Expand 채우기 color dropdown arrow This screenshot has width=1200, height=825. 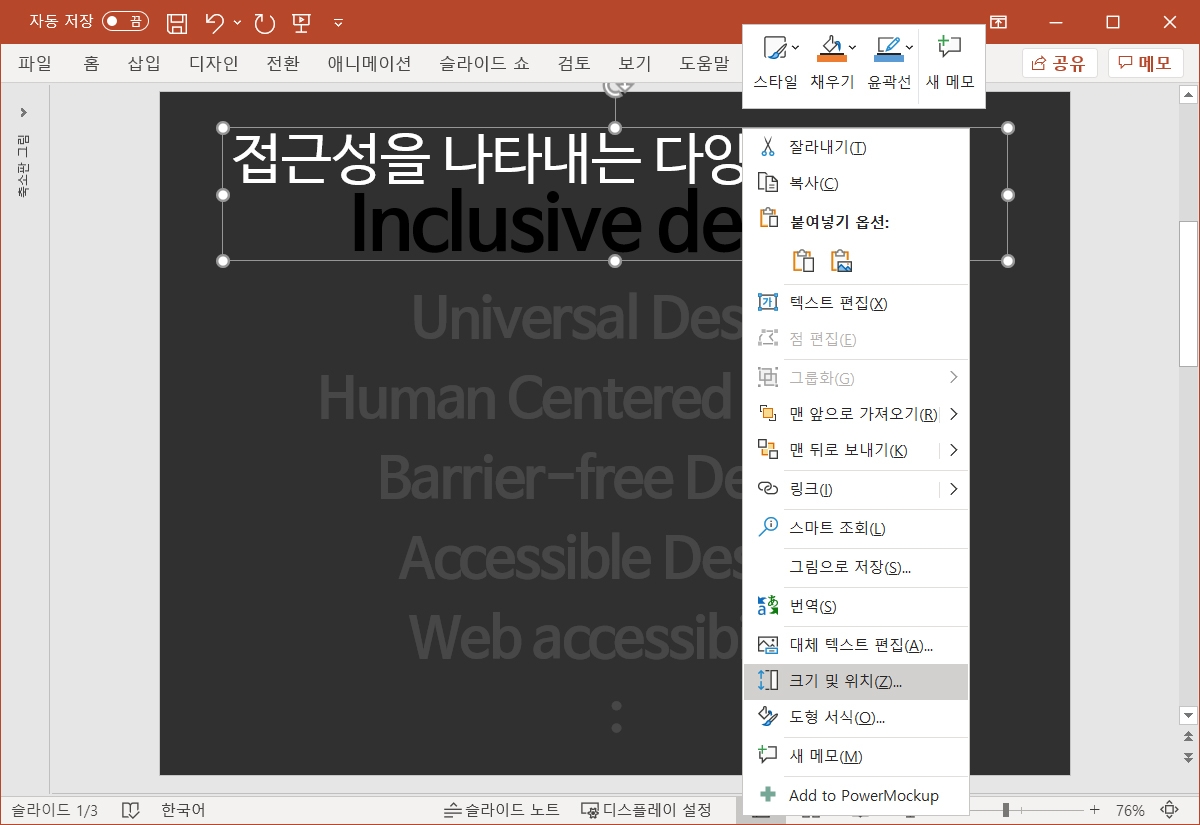tap(852, 47)
